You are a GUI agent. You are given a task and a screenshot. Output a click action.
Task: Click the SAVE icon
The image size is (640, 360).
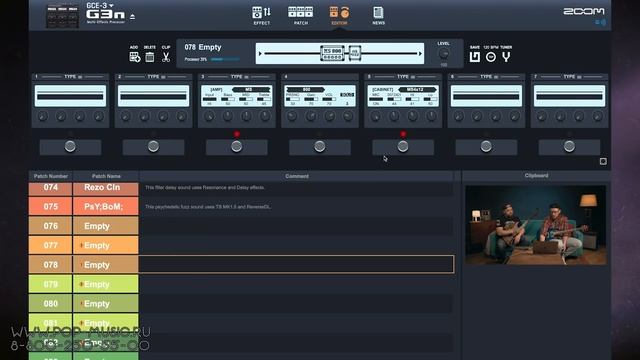coord(474,57)
